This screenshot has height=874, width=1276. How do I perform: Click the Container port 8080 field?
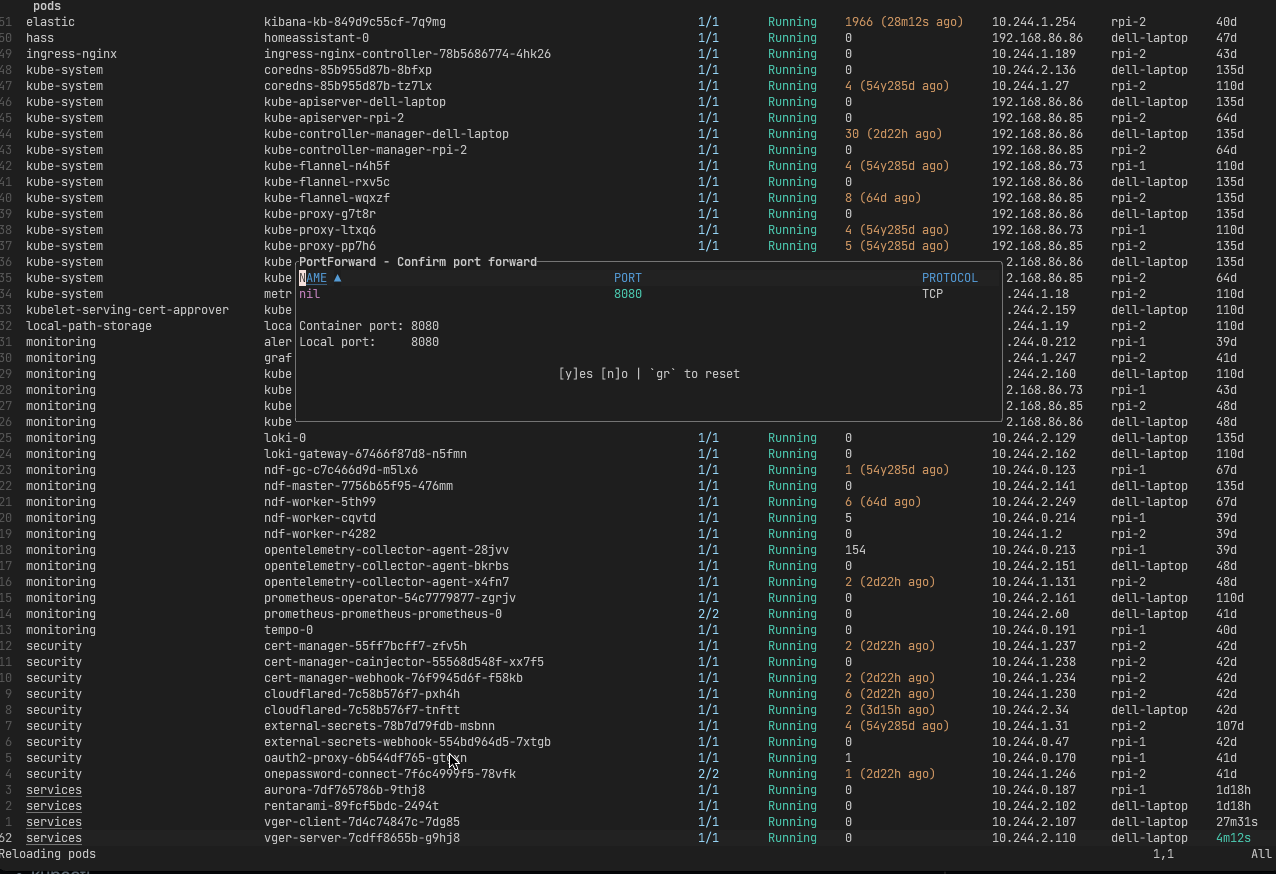tap(369, 326)
